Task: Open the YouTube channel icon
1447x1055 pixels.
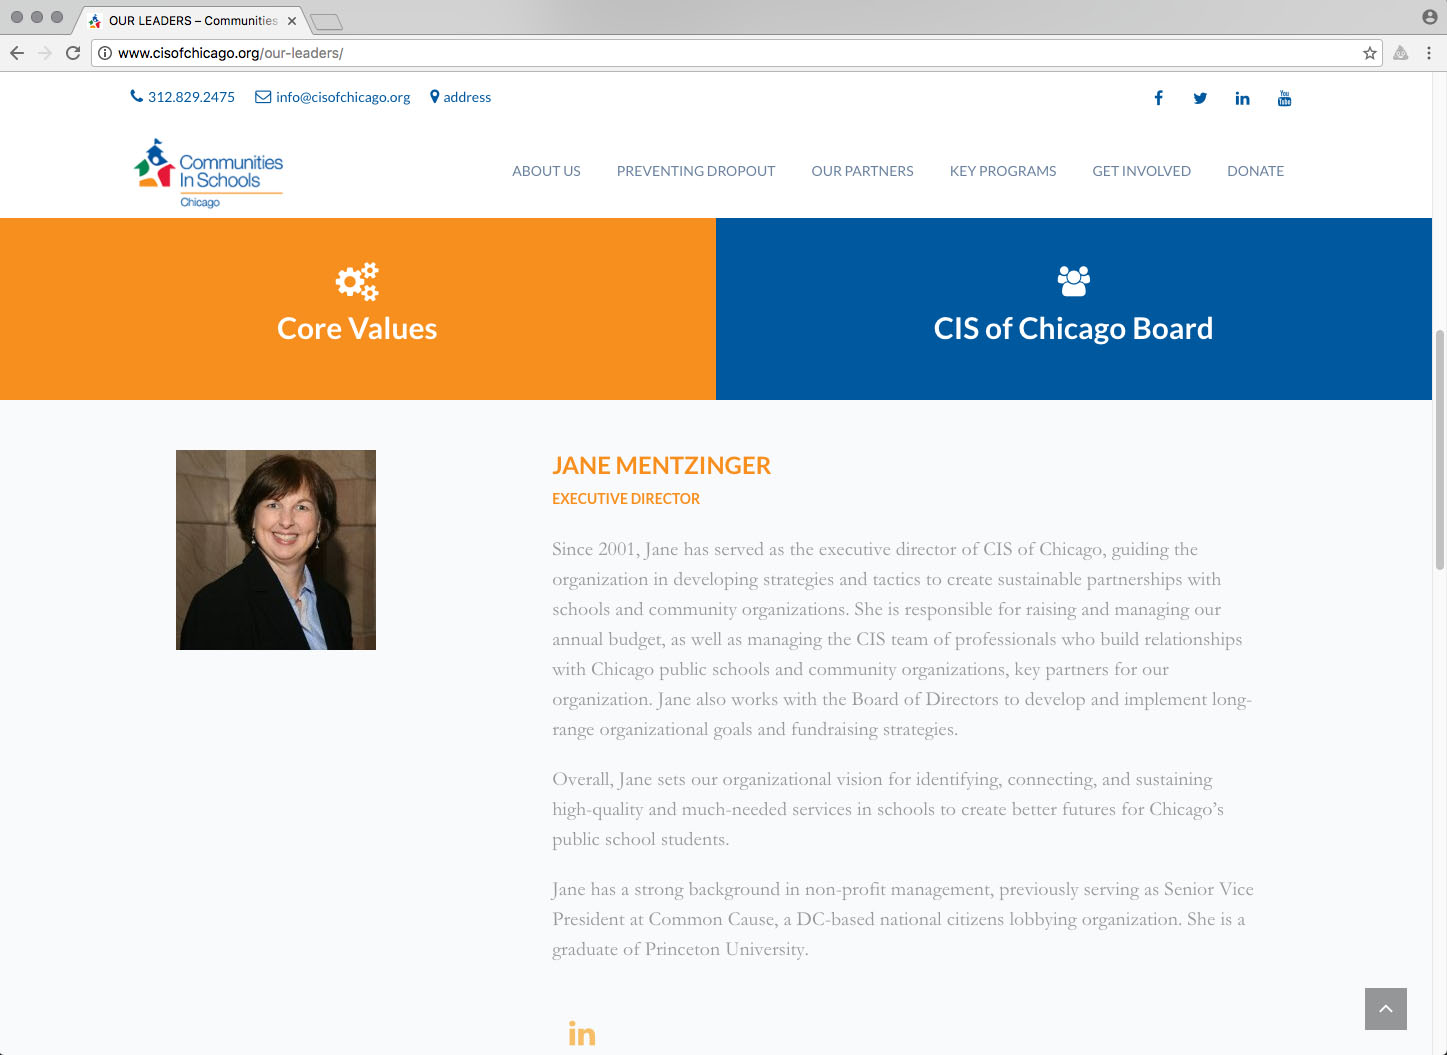Action: pyautogui.click(x=1284, y=98)
